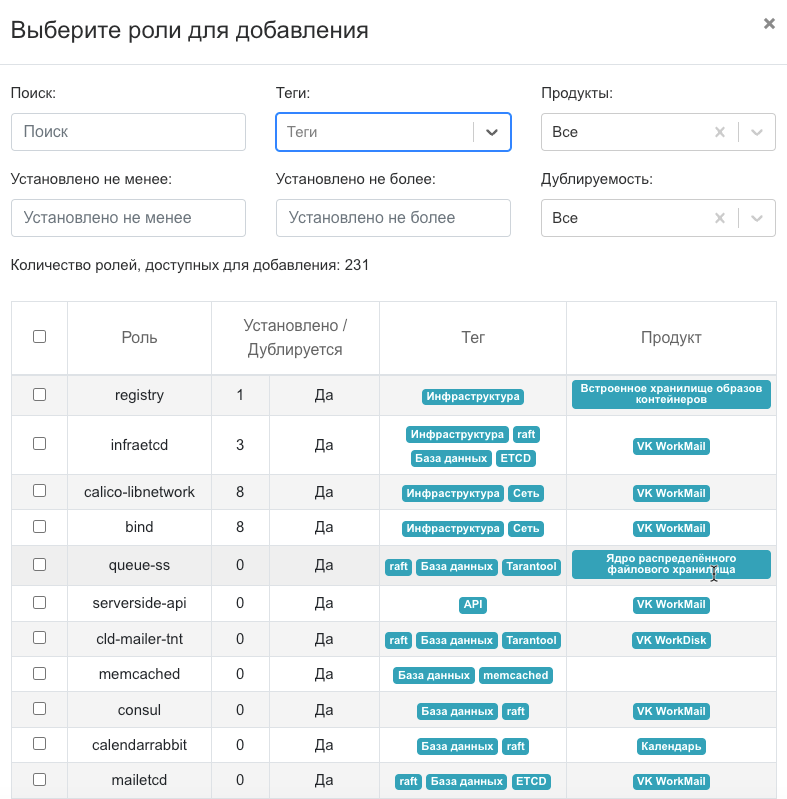This screenshot has width=787, height=799.
Task: Focus the Установлено не менее field
Action: [x=128, y=218]
